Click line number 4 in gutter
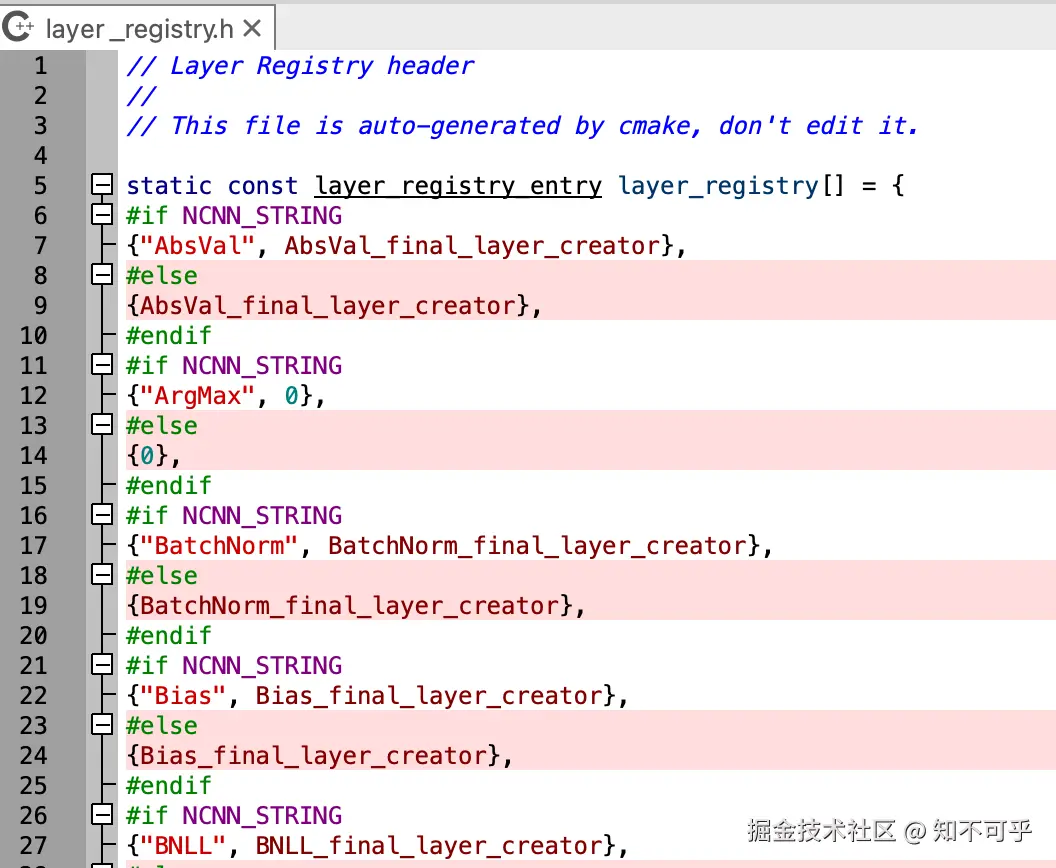Viewport: 1056px width, 868px height. (x=41, y=156)
